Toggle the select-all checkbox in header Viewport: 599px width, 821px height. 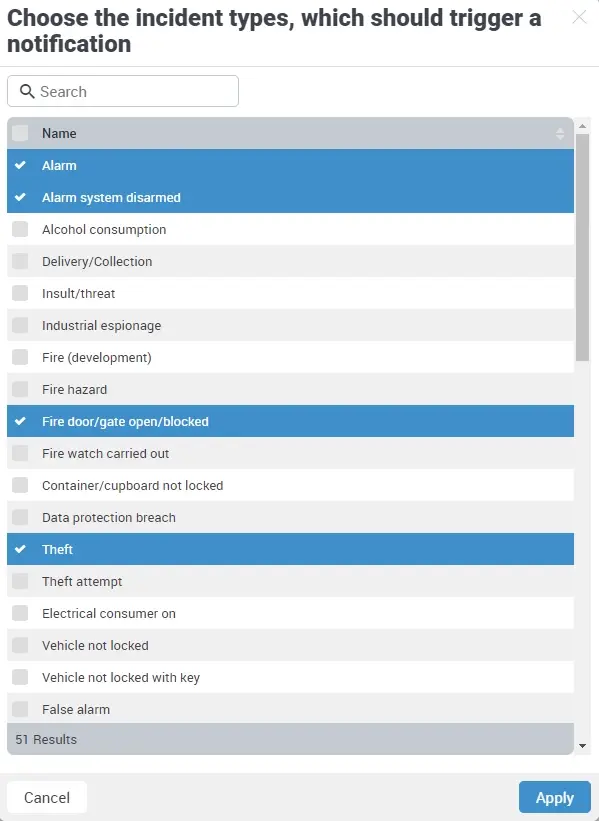click(x=19, y=132)
